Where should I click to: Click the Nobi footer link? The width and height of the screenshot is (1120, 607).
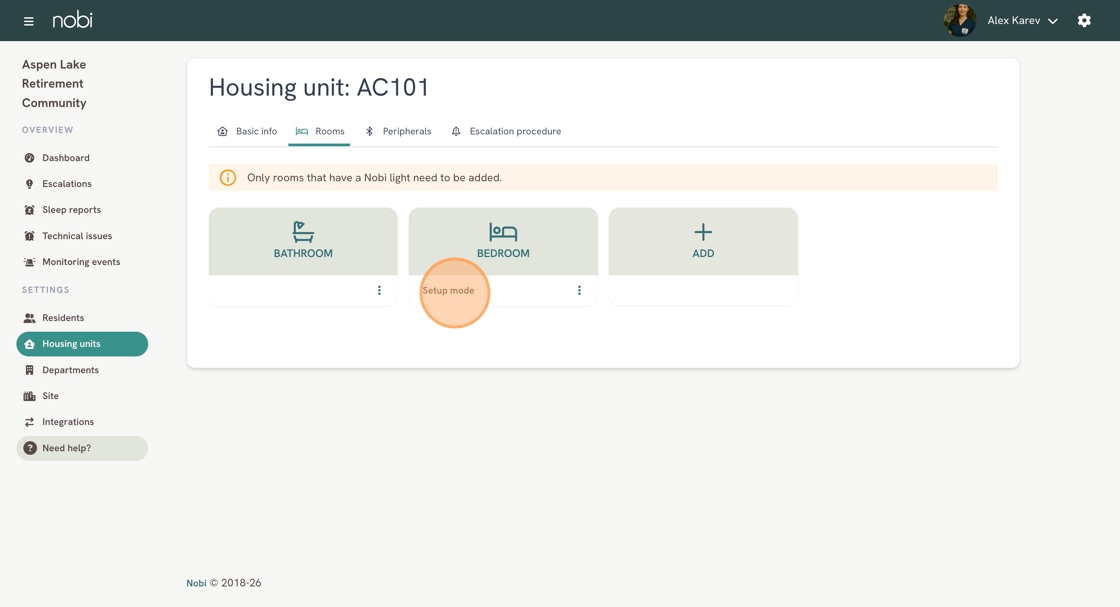196,583
